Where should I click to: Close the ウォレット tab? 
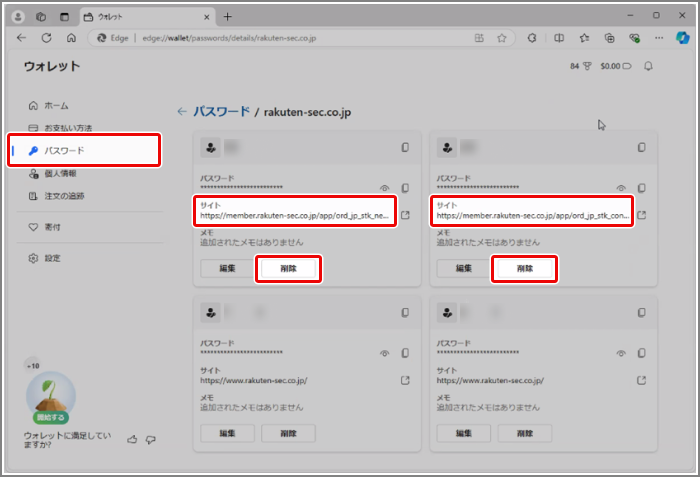pos(207,17)
